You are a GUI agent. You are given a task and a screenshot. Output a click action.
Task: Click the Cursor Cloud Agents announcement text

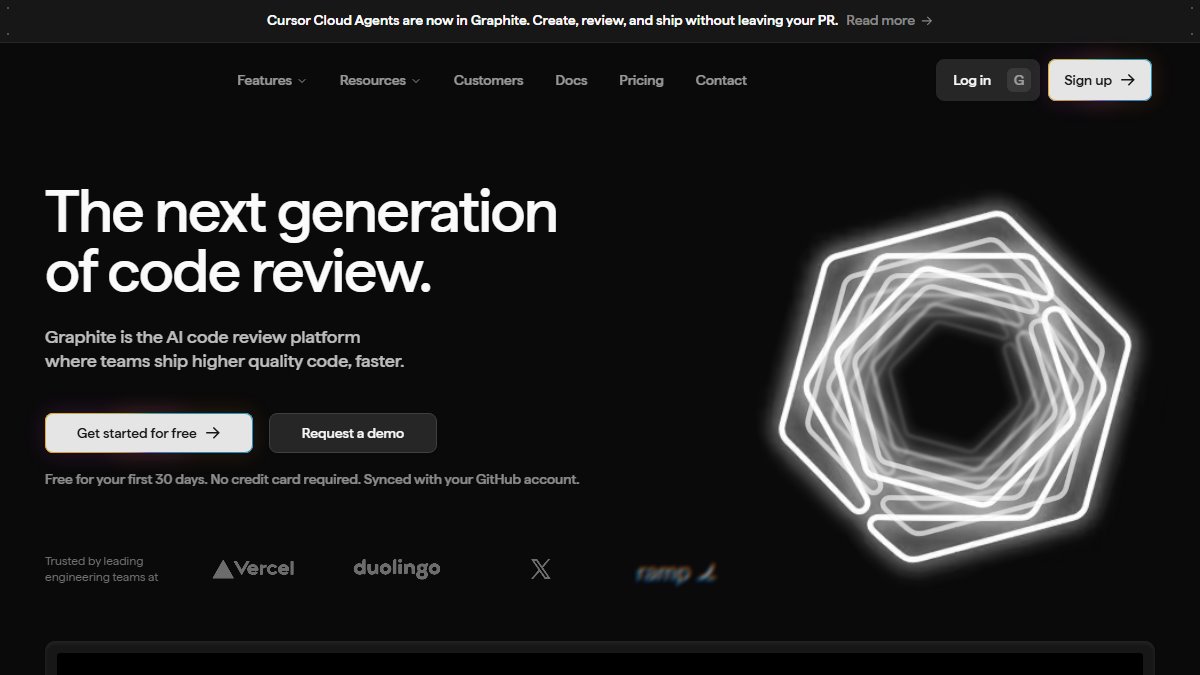tap(552, 20)
